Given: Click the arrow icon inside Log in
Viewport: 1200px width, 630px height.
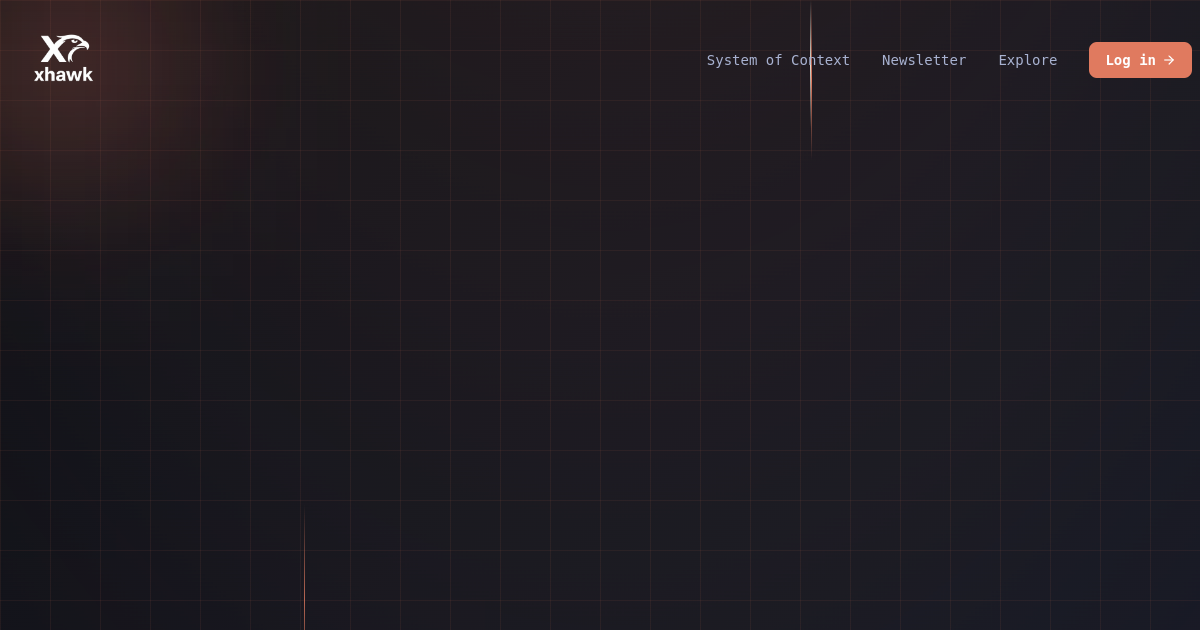Looking at the screenshot, I should (1169, 60).
